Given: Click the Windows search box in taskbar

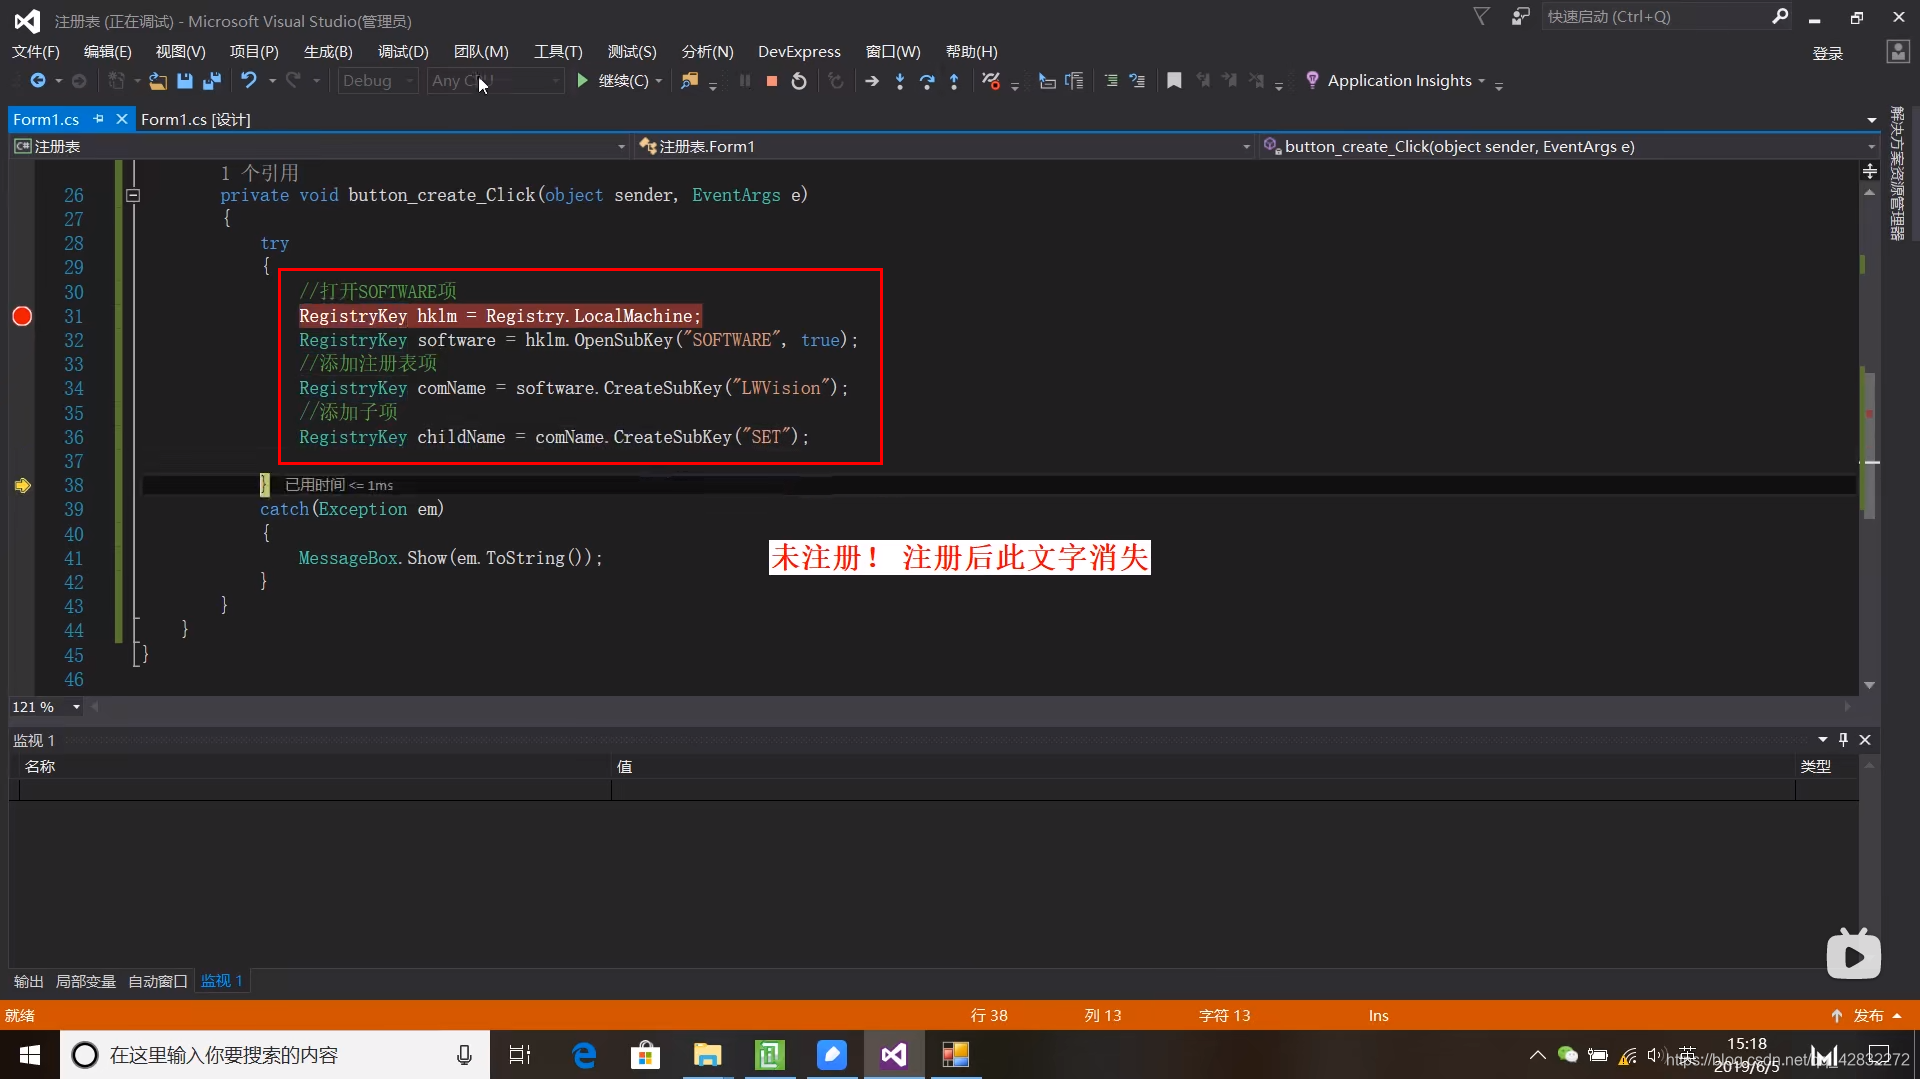Looking at the screenshot, I should pos(275,1055).
